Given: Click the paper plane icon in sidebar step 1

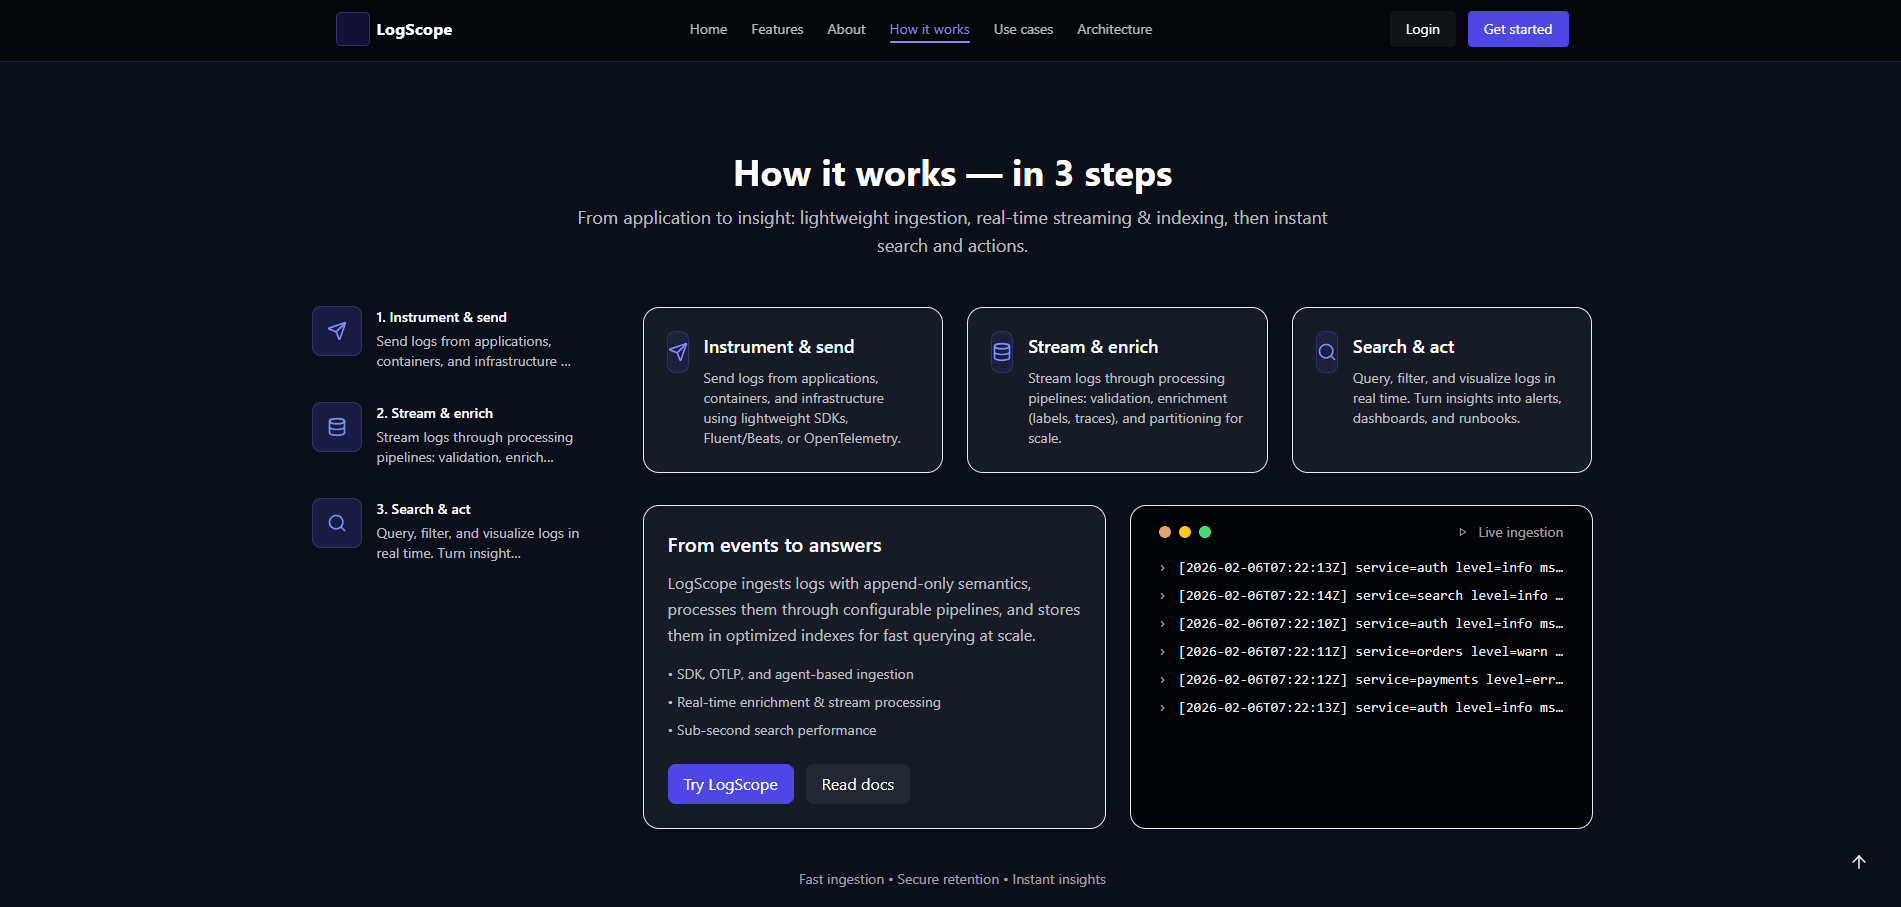Looking at the screenshot, I should click(337, 331).
